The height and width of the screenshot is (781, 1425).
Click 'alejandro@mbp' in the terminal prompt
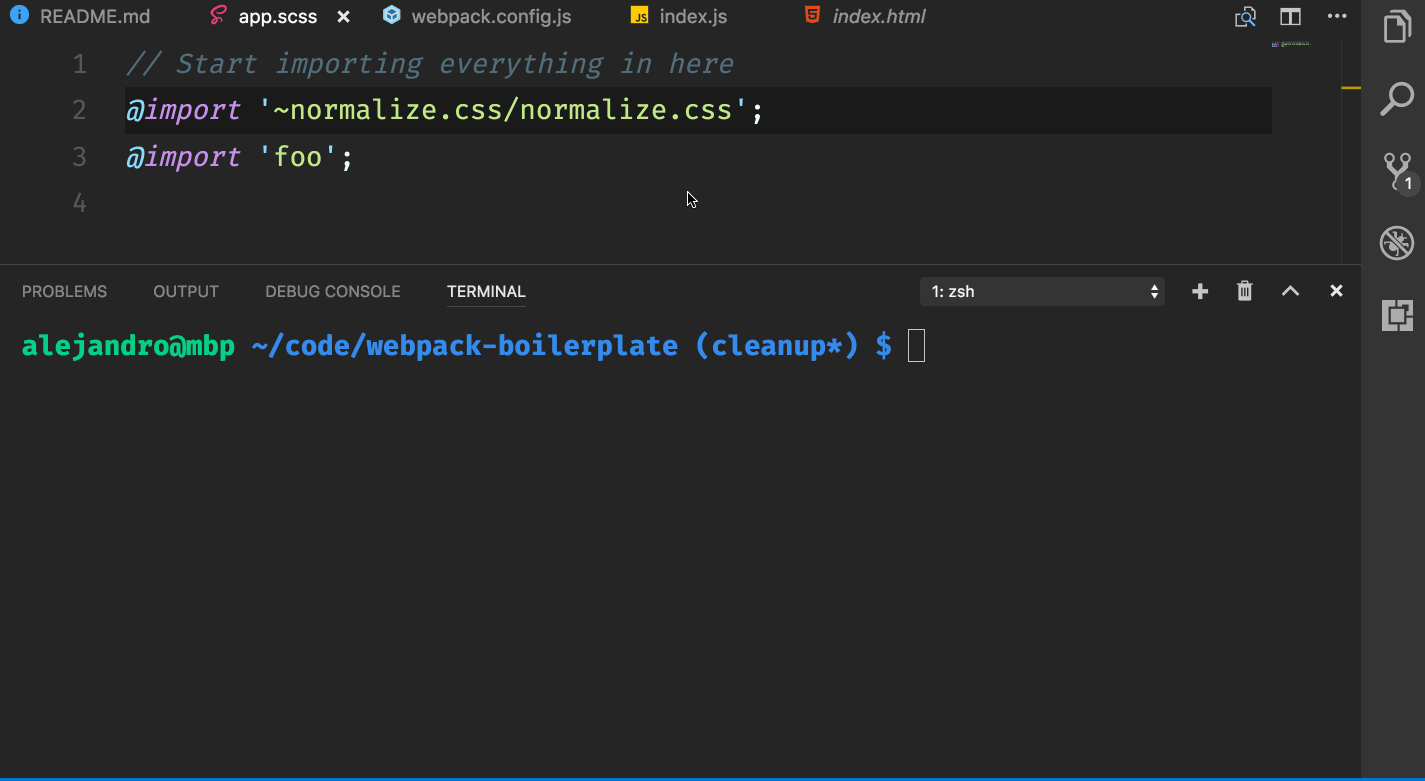(x=128, y=346)
